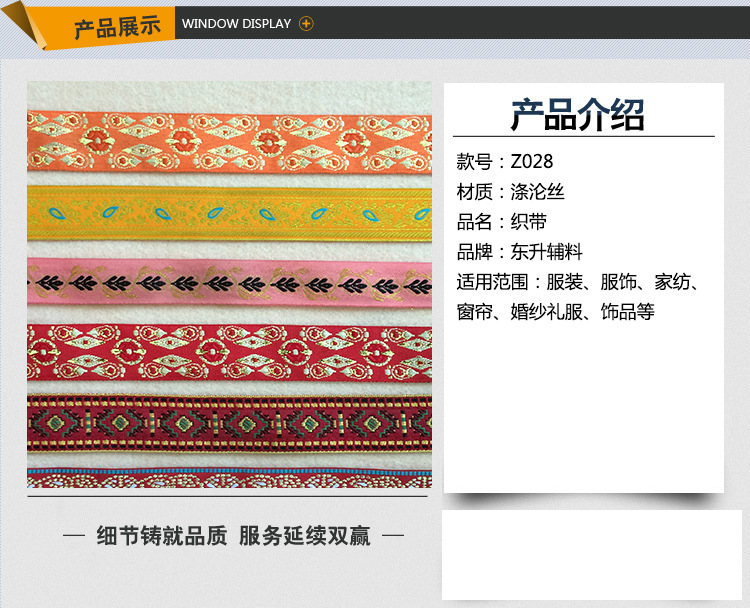The width and height of the screenshot is (750, 608).
Task: Click the 窗帘、婚纱礼服、饰品等 line
Action: tap(555, 312)
